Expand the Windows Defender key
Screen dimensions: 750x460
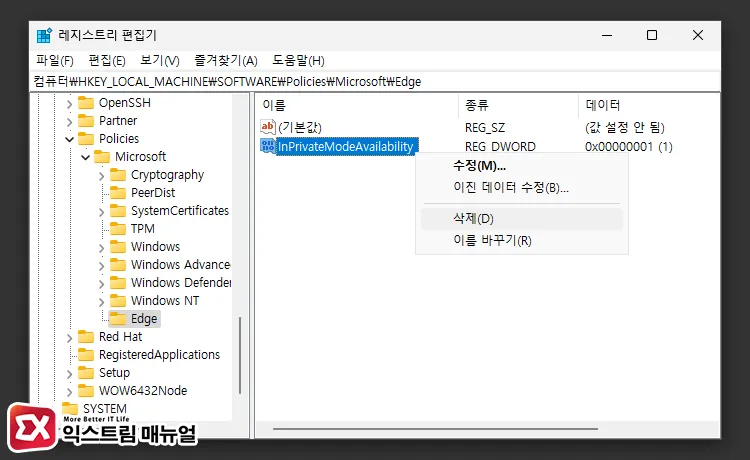[101, 284]
